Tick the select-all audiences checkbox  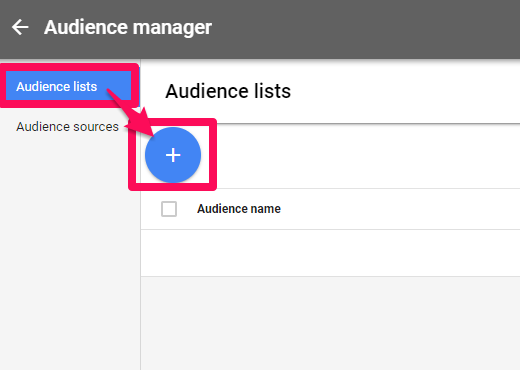point(169,209)
